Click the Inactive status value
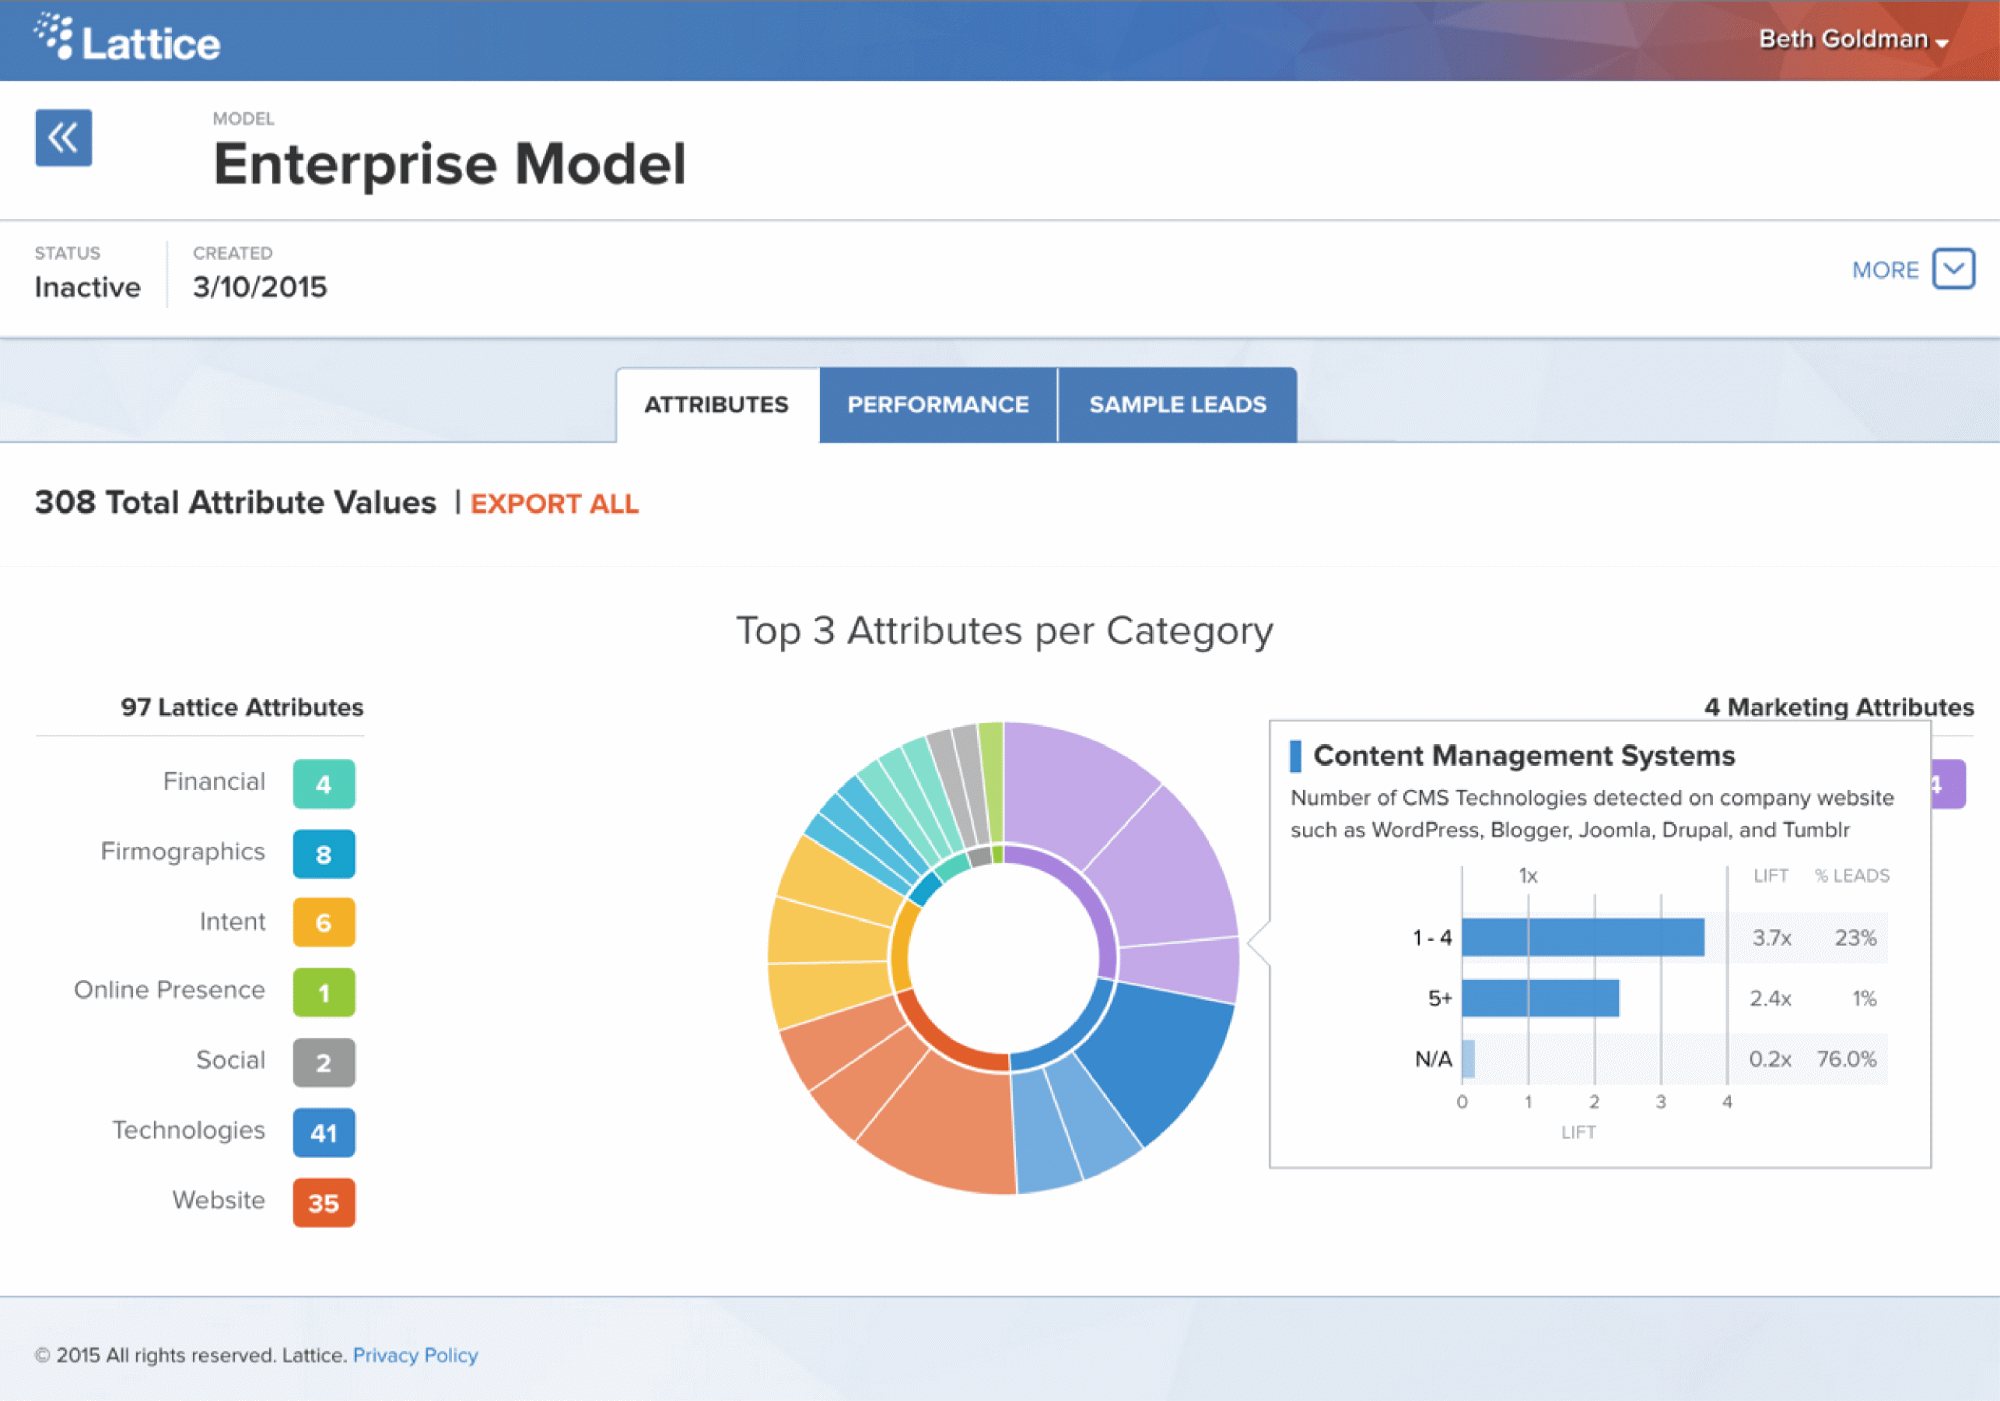This screenshot has width=2000, height=1401. (87, 287)
